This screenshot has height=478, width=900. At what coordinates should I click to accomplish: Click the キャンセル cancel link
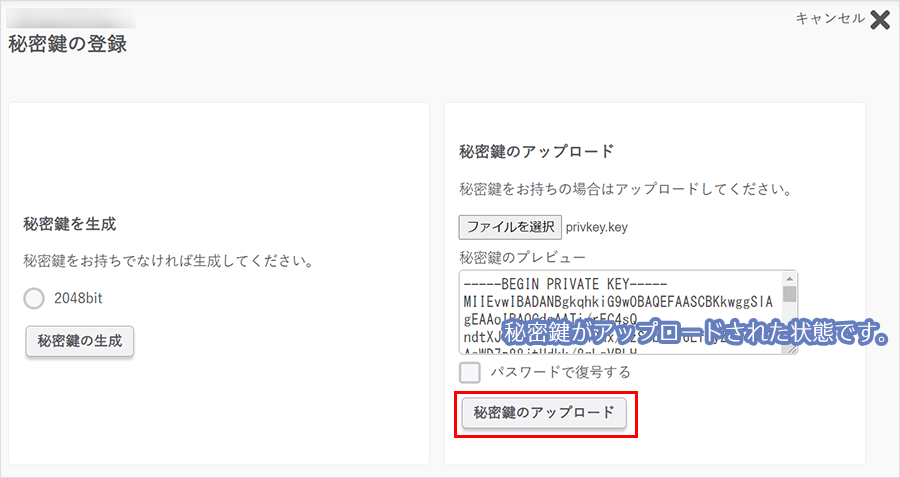pos(829,19)
